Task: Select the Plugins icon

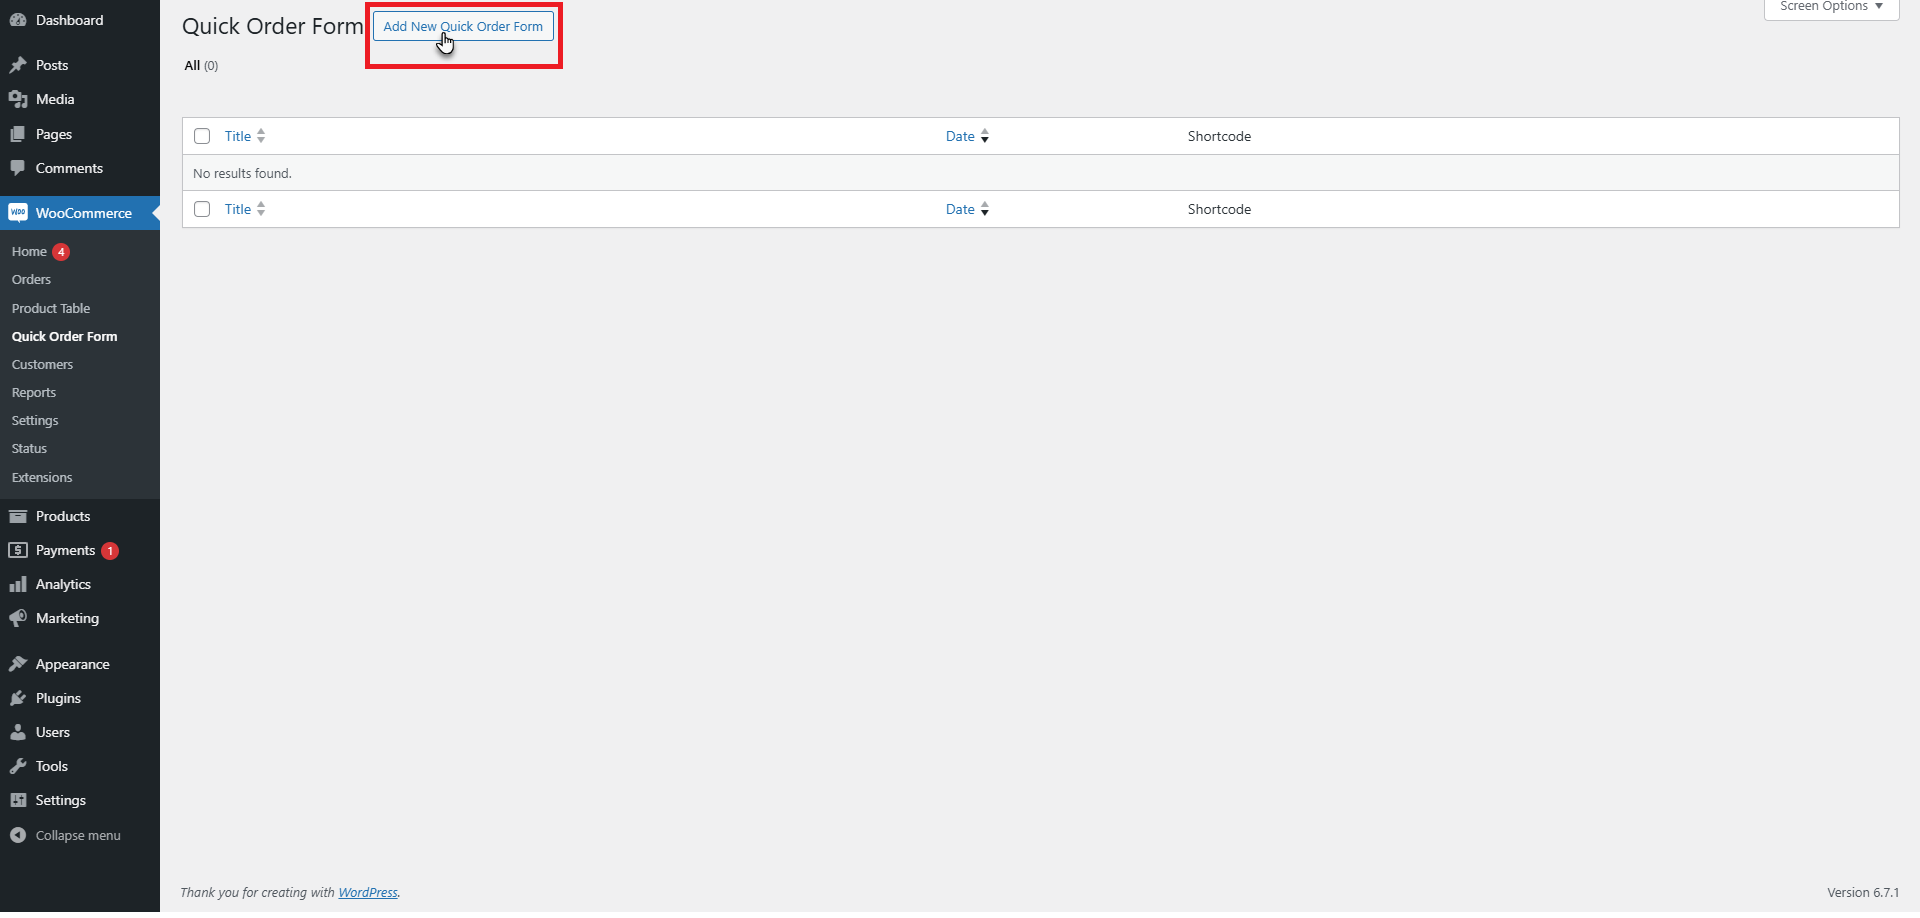Action: pos(18,697)
